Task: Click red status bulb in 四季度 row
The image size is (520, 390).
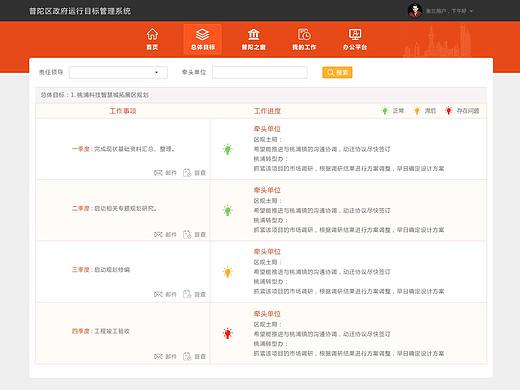Action: (228, 333)
